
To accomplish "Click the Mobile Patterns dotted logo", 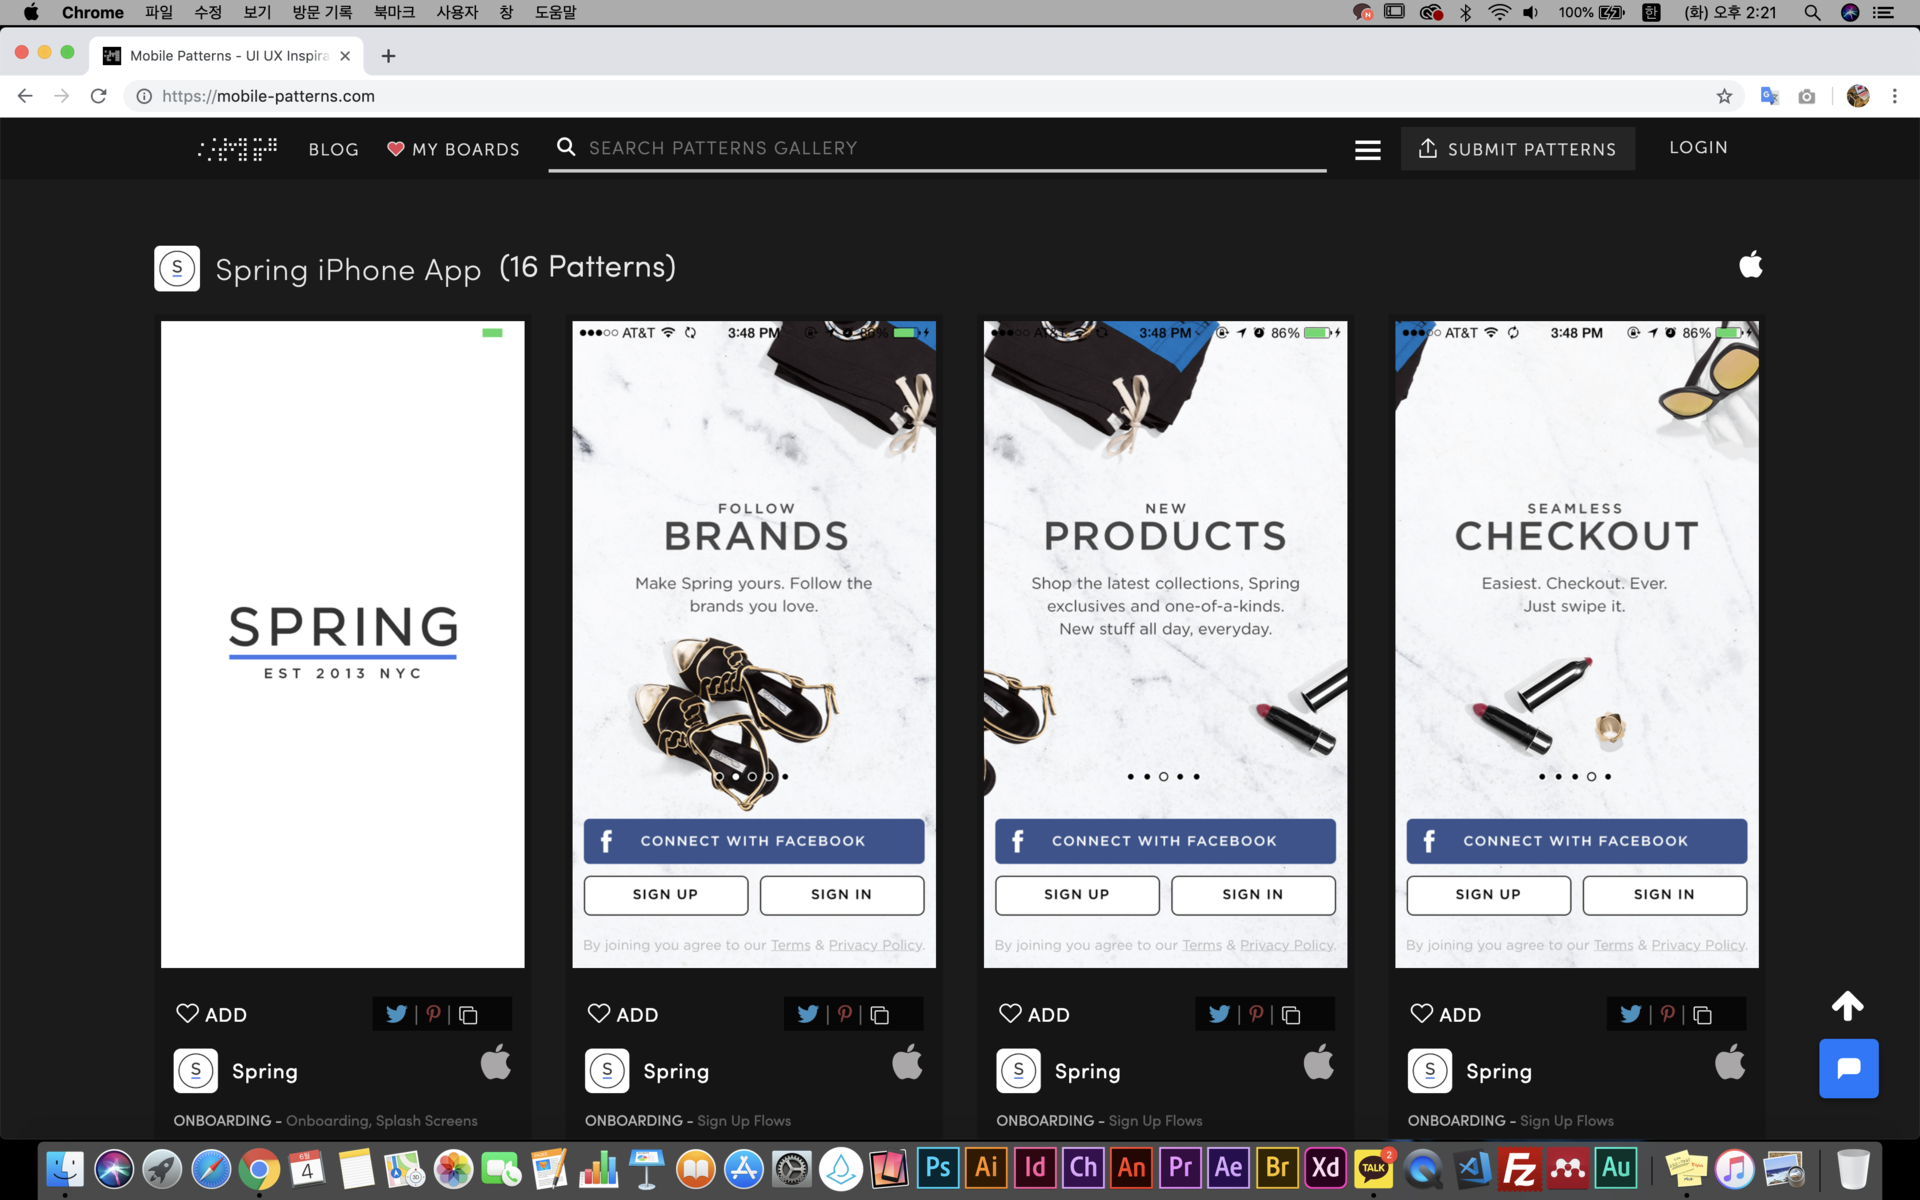I will click(x=238, y=149).
